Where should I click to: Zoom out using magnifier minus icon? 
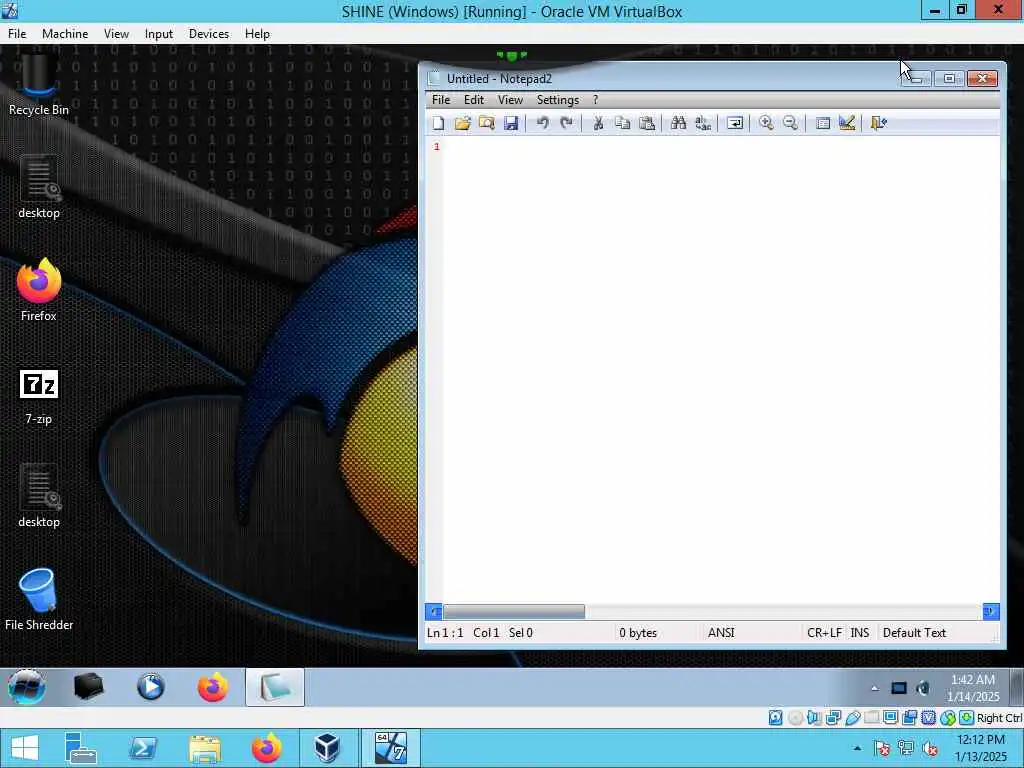(790, 123)
